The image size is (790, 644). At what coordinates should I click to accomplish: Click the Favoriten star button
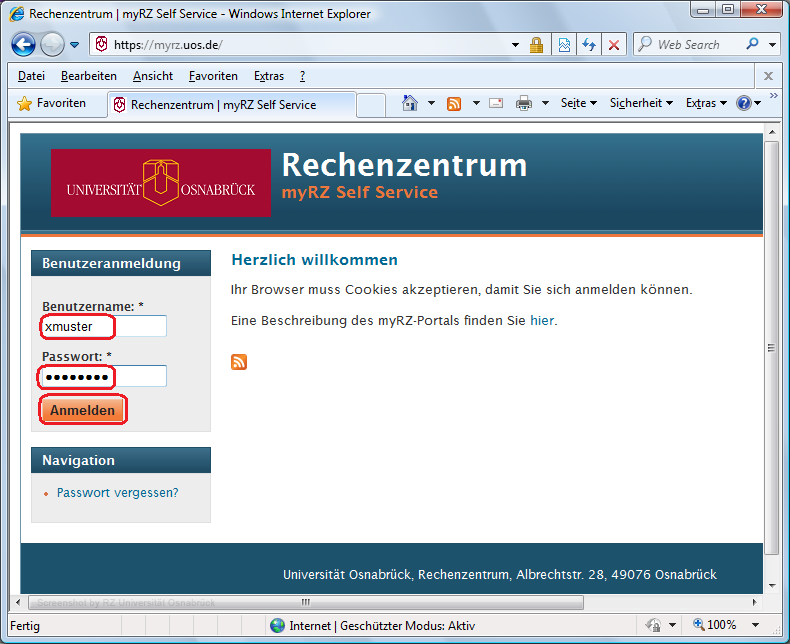click(52, 103)
